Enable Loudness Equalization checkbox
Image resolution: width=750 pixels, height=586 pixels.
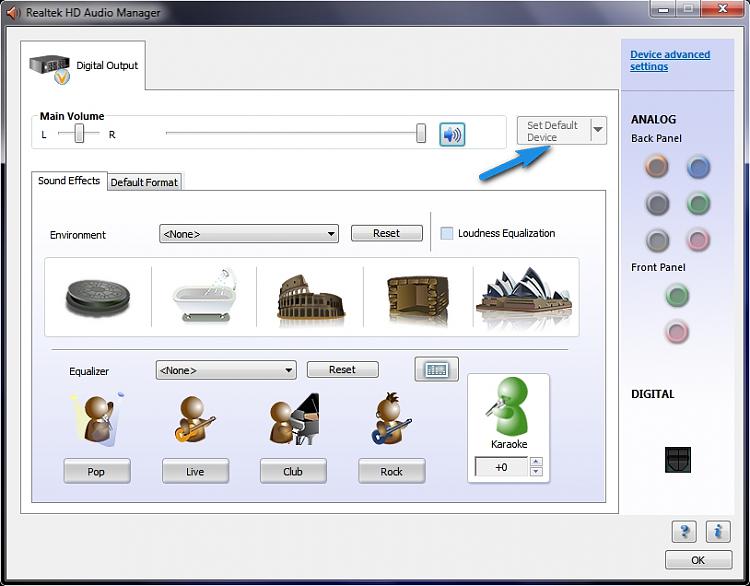446,233
